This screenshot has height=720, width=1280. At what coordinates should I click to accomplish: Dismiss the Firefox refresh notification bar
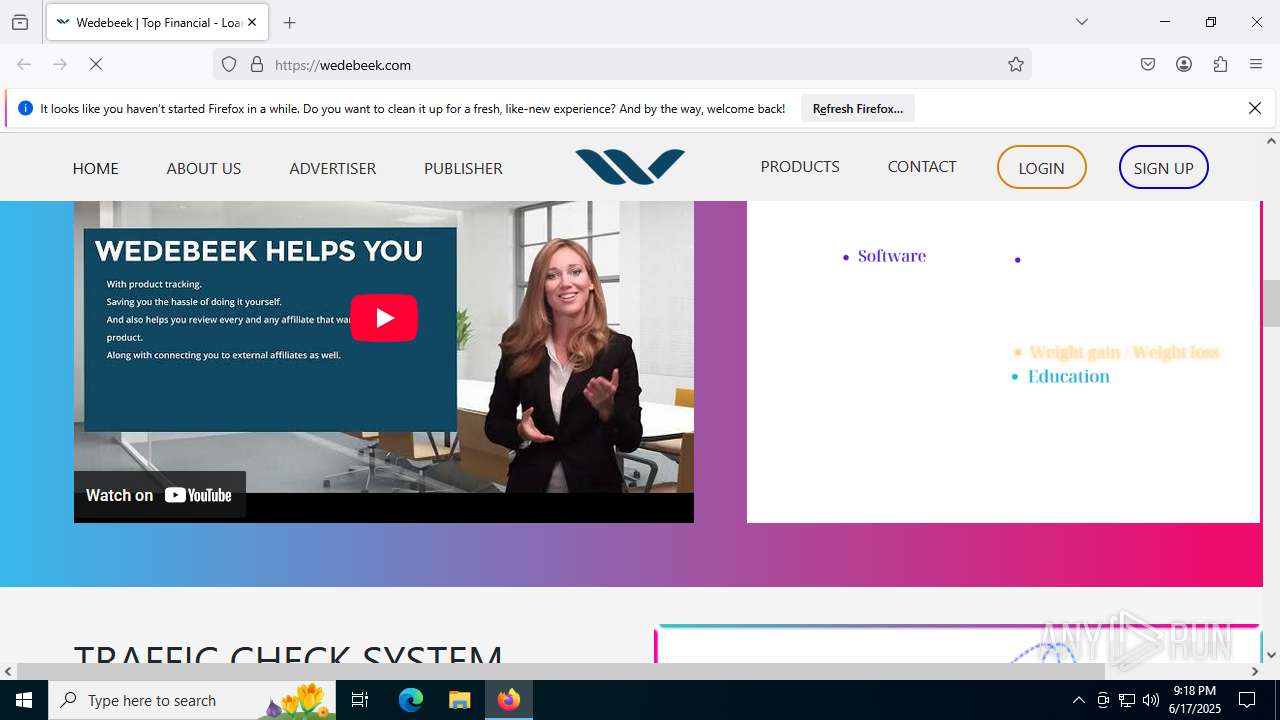(1255, 108)
